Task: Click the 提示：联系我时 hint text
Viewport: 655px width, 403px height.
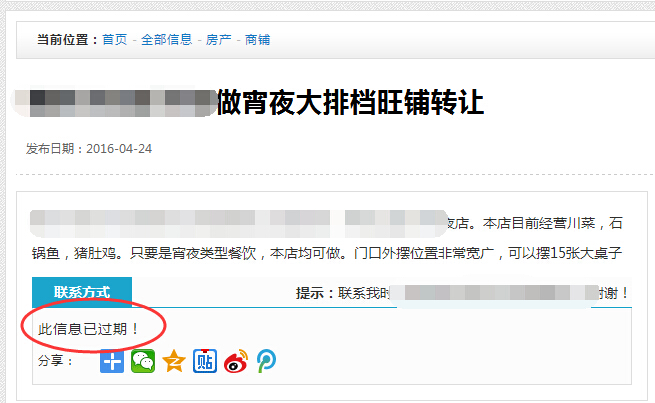Action: (343, 293)
